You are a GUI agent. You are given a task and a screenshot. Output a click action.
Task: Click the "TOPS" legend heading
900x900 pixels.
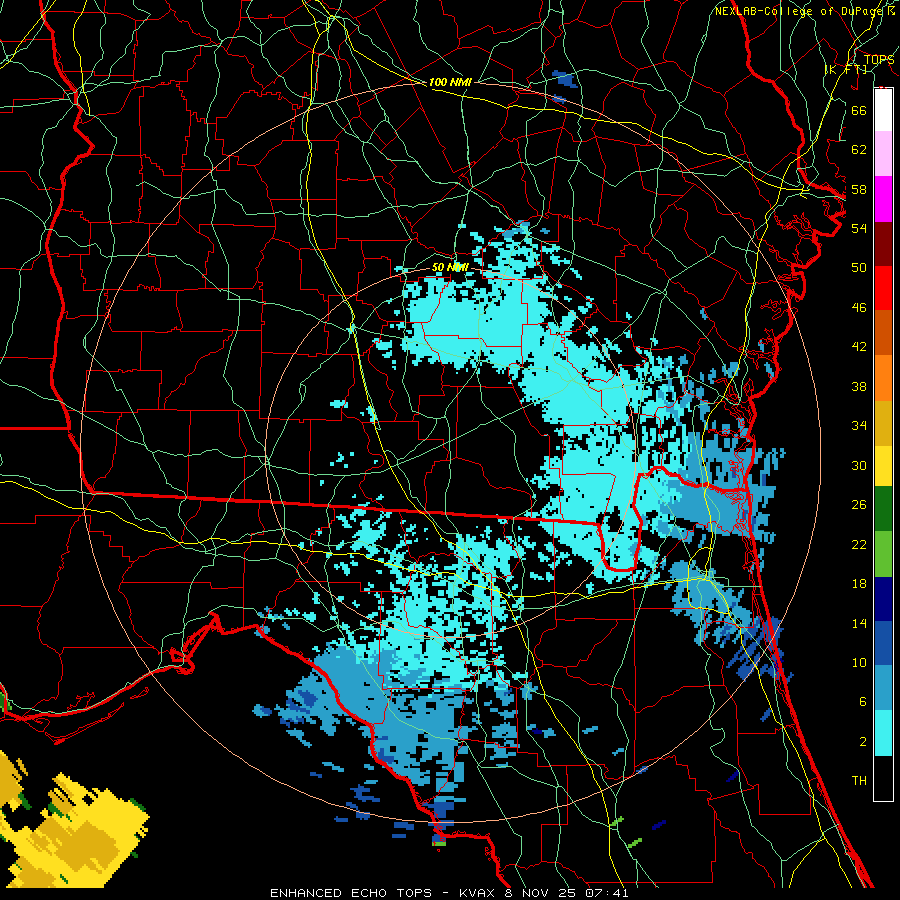click(879, 60)
